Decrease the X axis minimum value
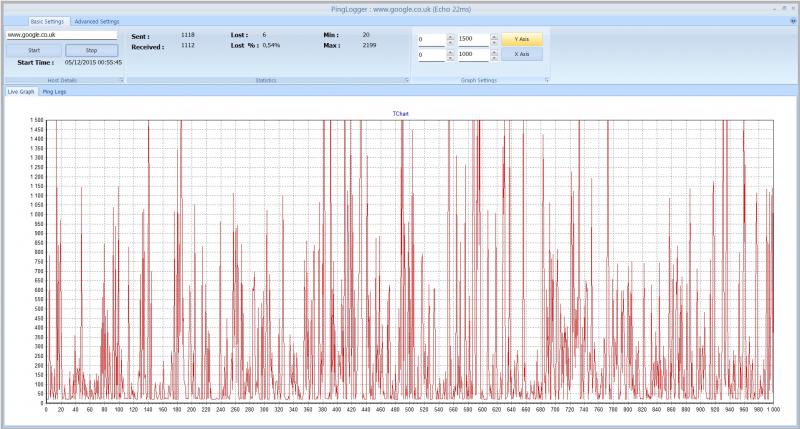 tap(450, 59)
